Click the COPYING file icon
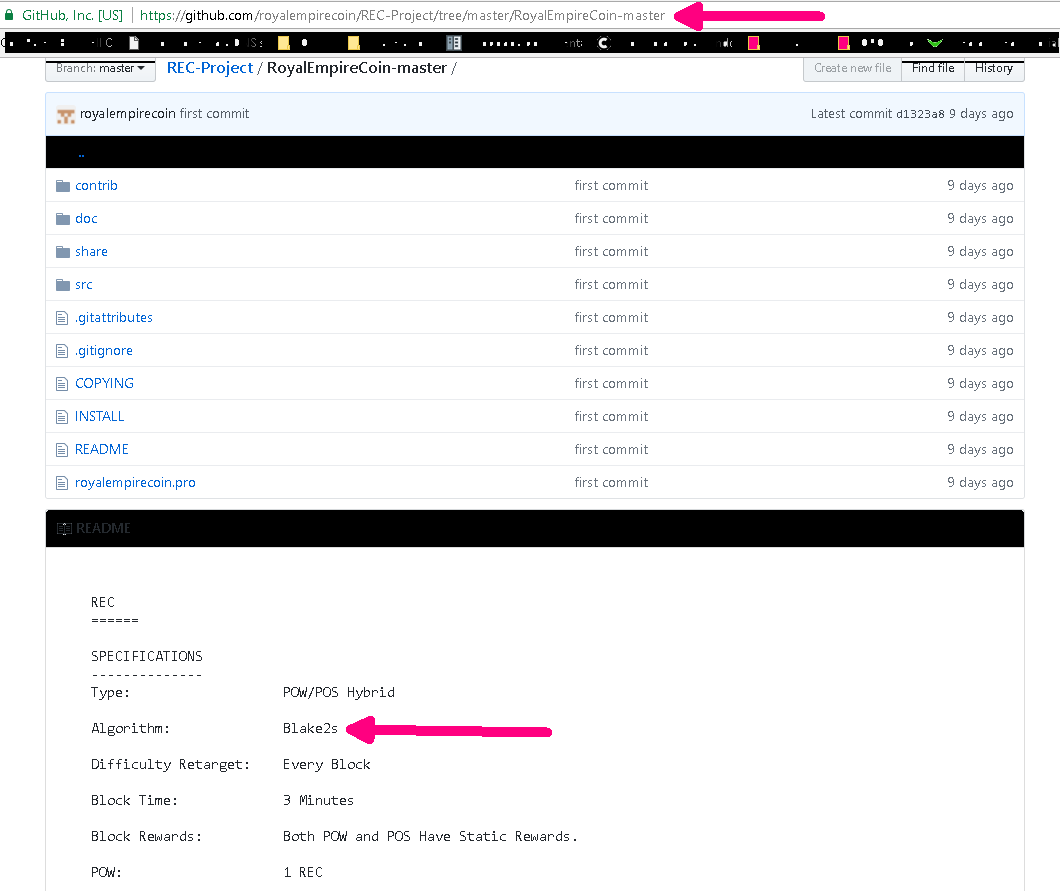The width and height of the screenshot is (1060, 891). pos(62,384)
